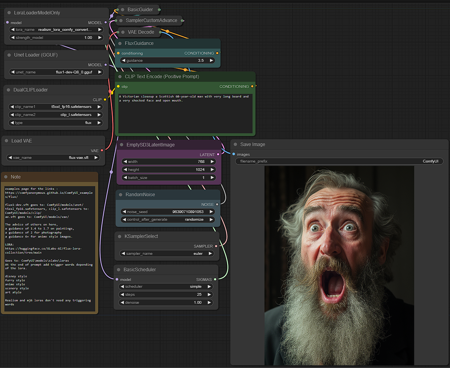Click the CONDITIONING output socket on FluxGuidance
Image resolution: width=450 pixels, height=368 pixels.
point(217,53)
